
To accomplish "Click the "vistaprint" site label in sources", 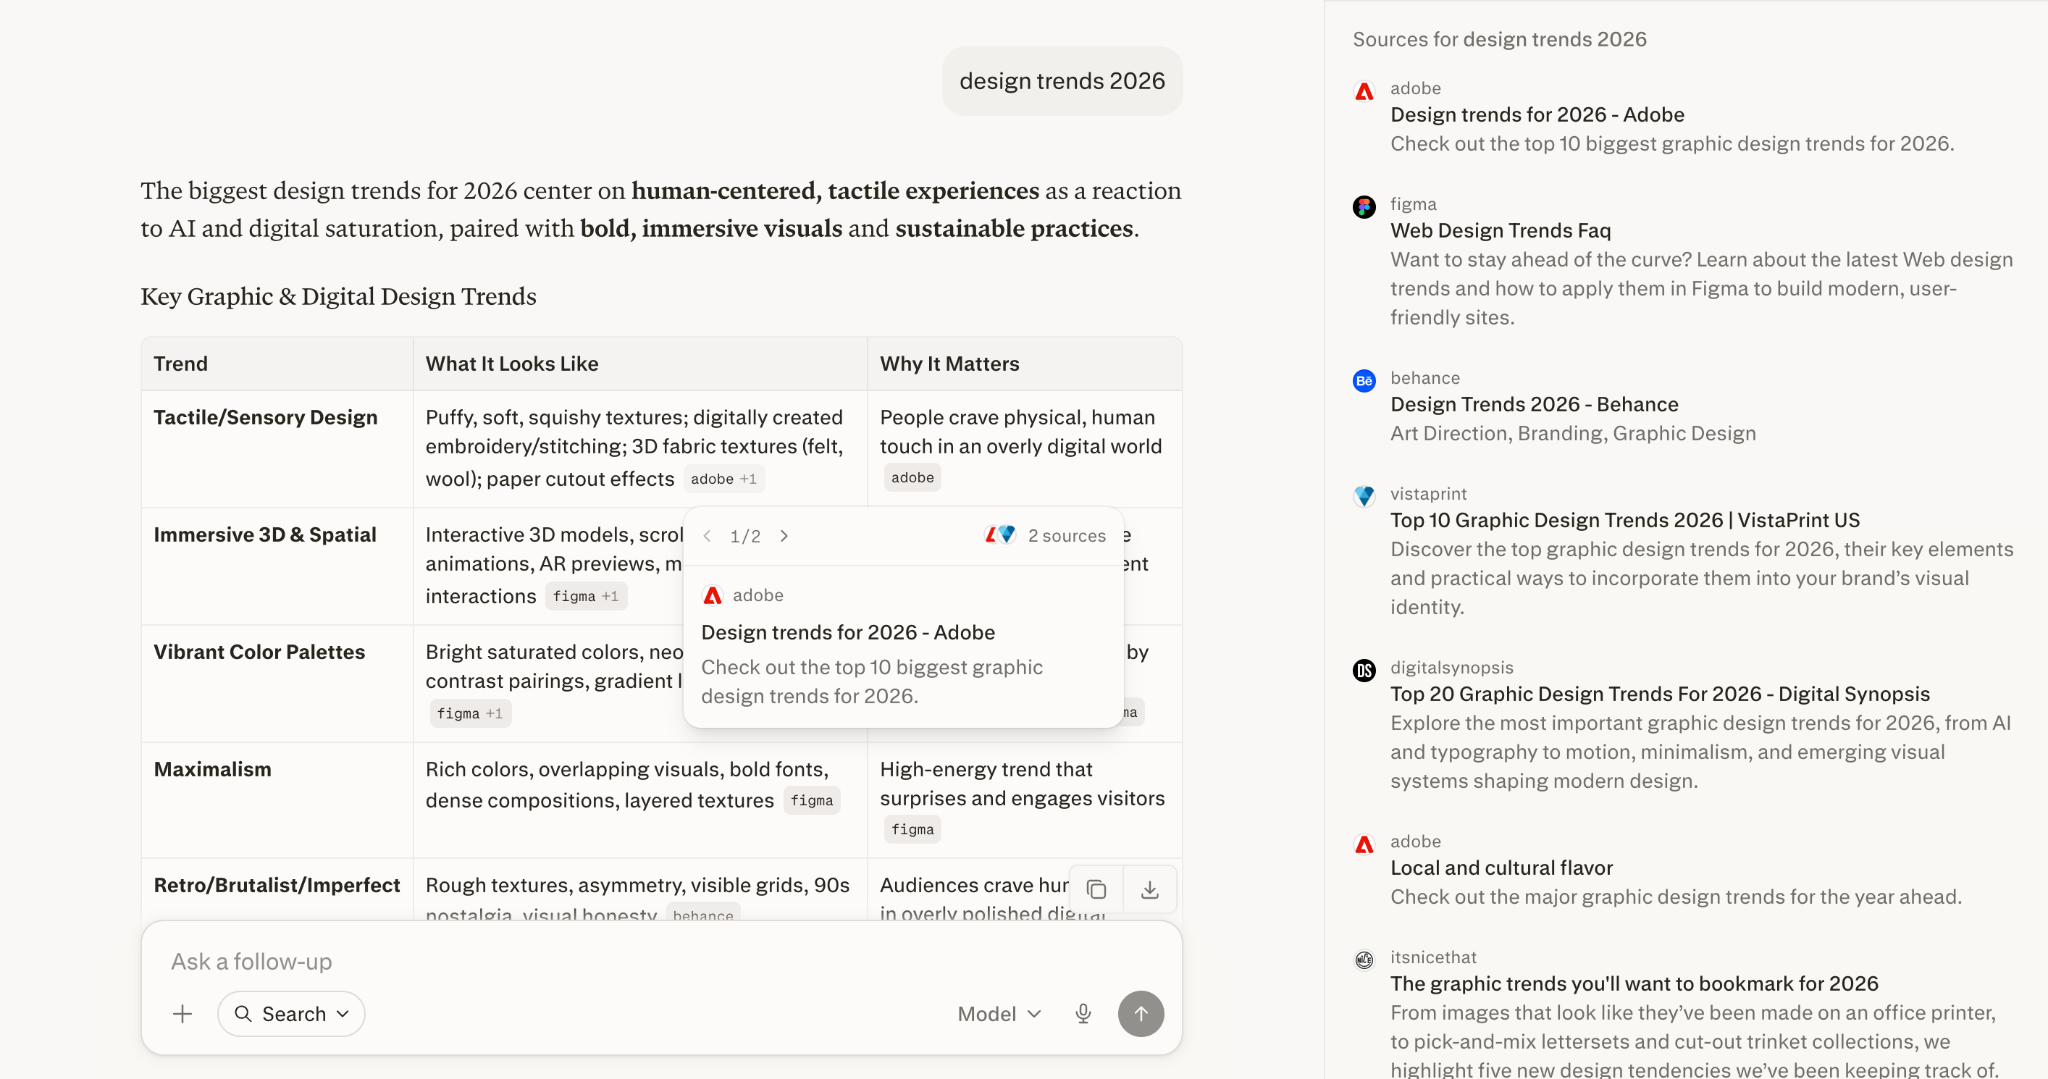I will (x=1429, y=494).
